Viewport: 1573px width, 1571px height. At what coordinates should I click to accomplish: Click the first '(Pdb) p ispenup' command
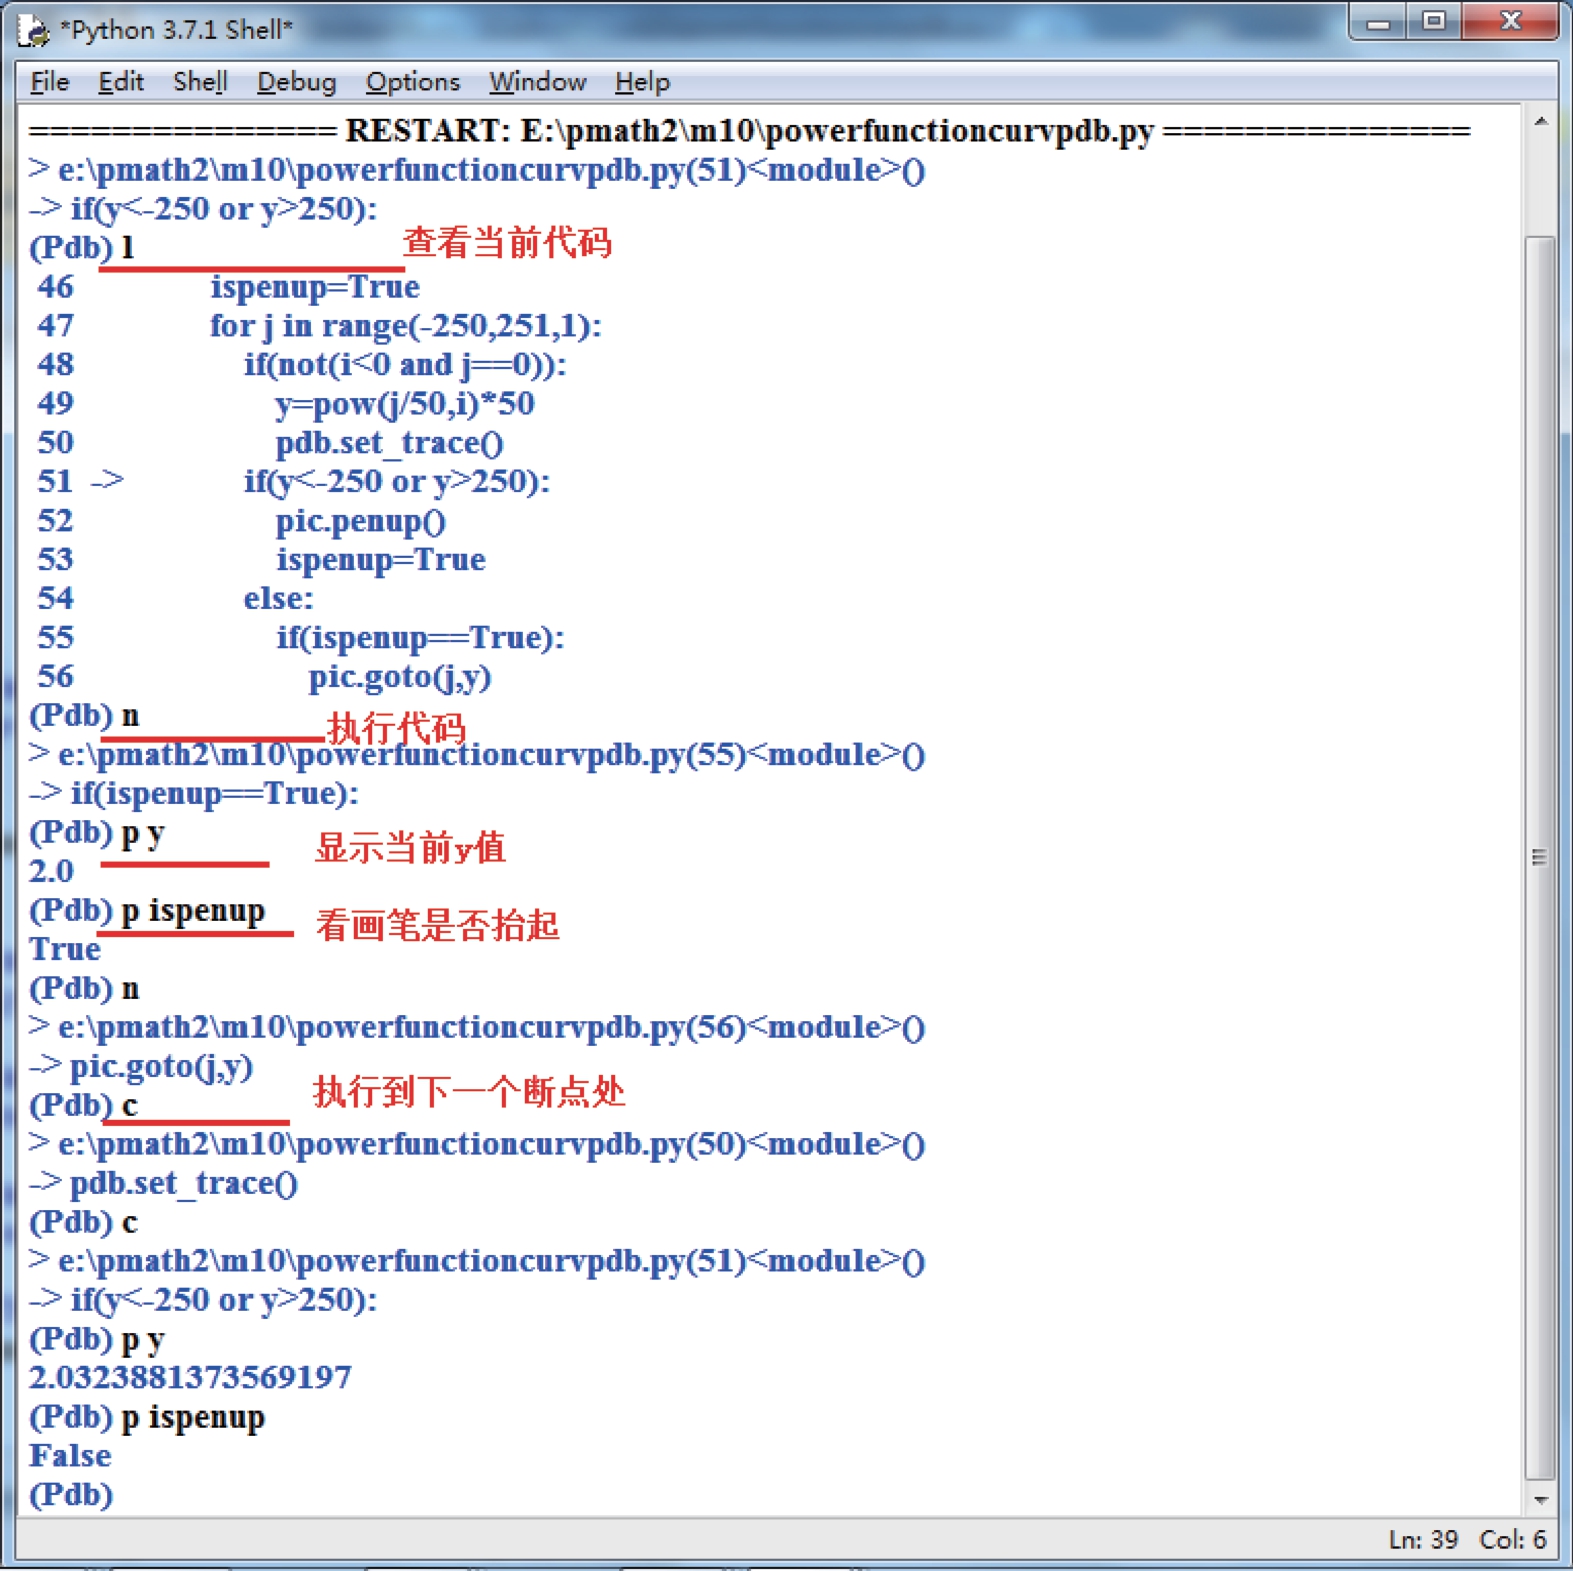(x=147, y=911)
